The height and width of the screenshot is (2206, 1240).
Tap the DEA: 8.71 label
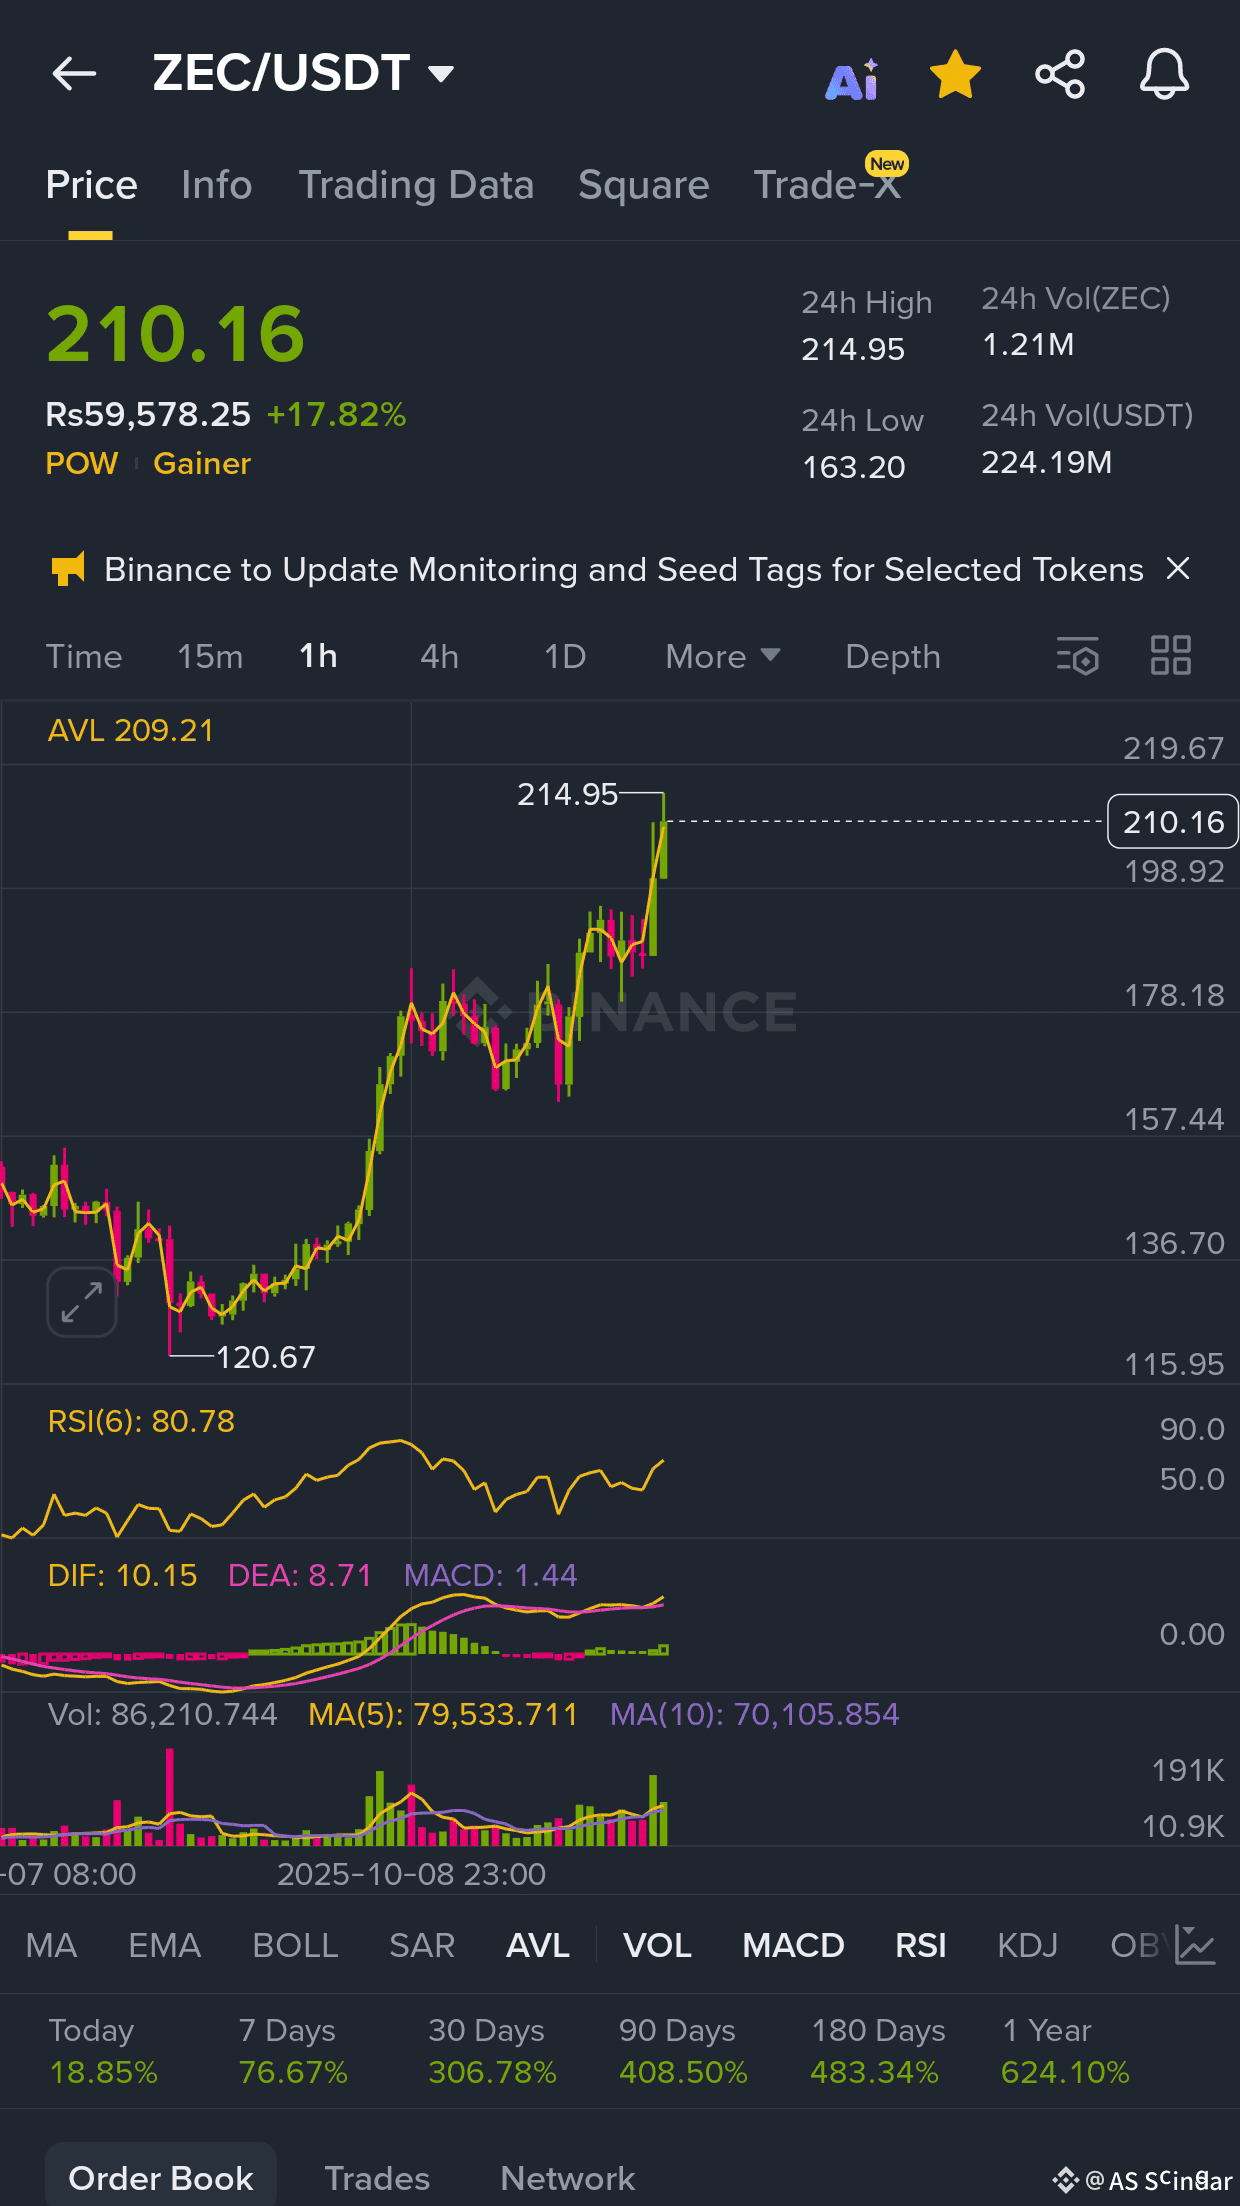pyautogui.click(x=300, y=1575)
